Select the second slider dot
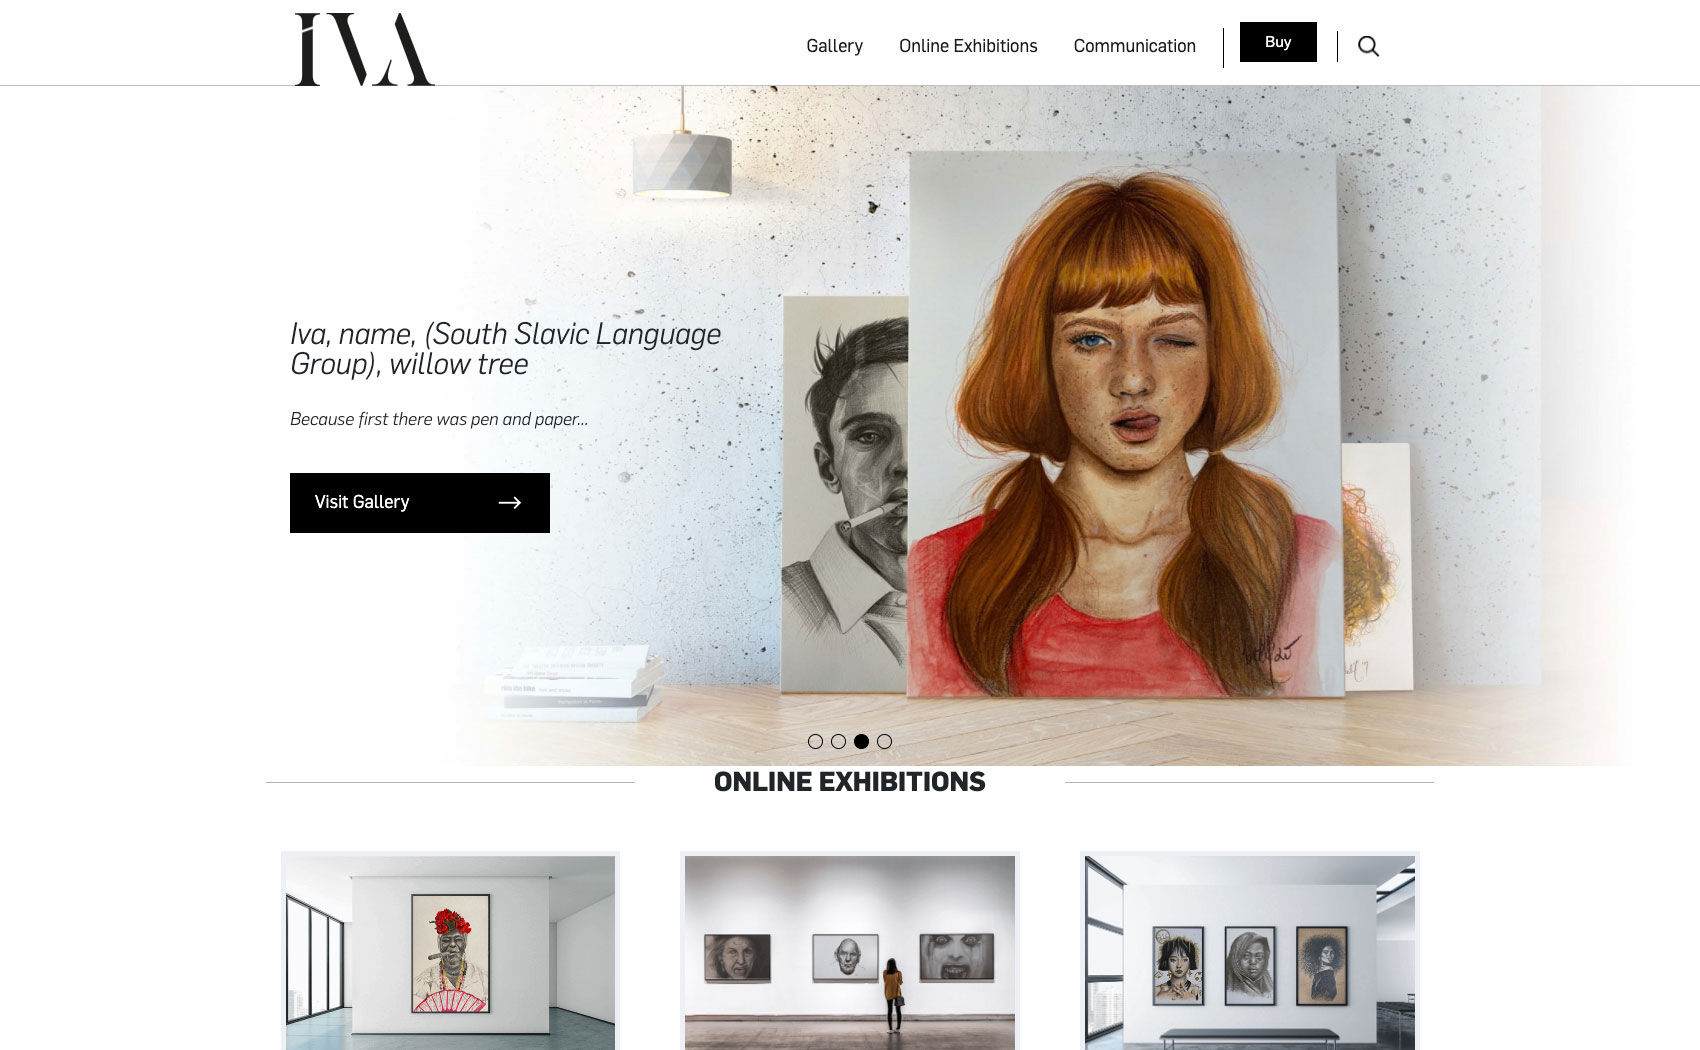Viewport: 1700px width, 1050px height. (x=838, y=742)
